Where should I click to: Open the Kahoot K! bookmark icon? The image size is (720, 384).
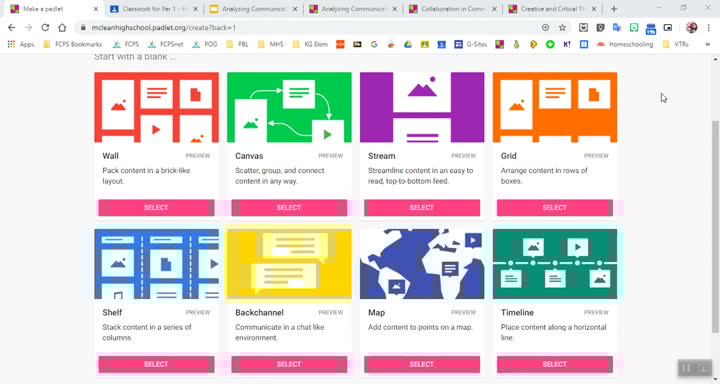(x=567, y=44)
